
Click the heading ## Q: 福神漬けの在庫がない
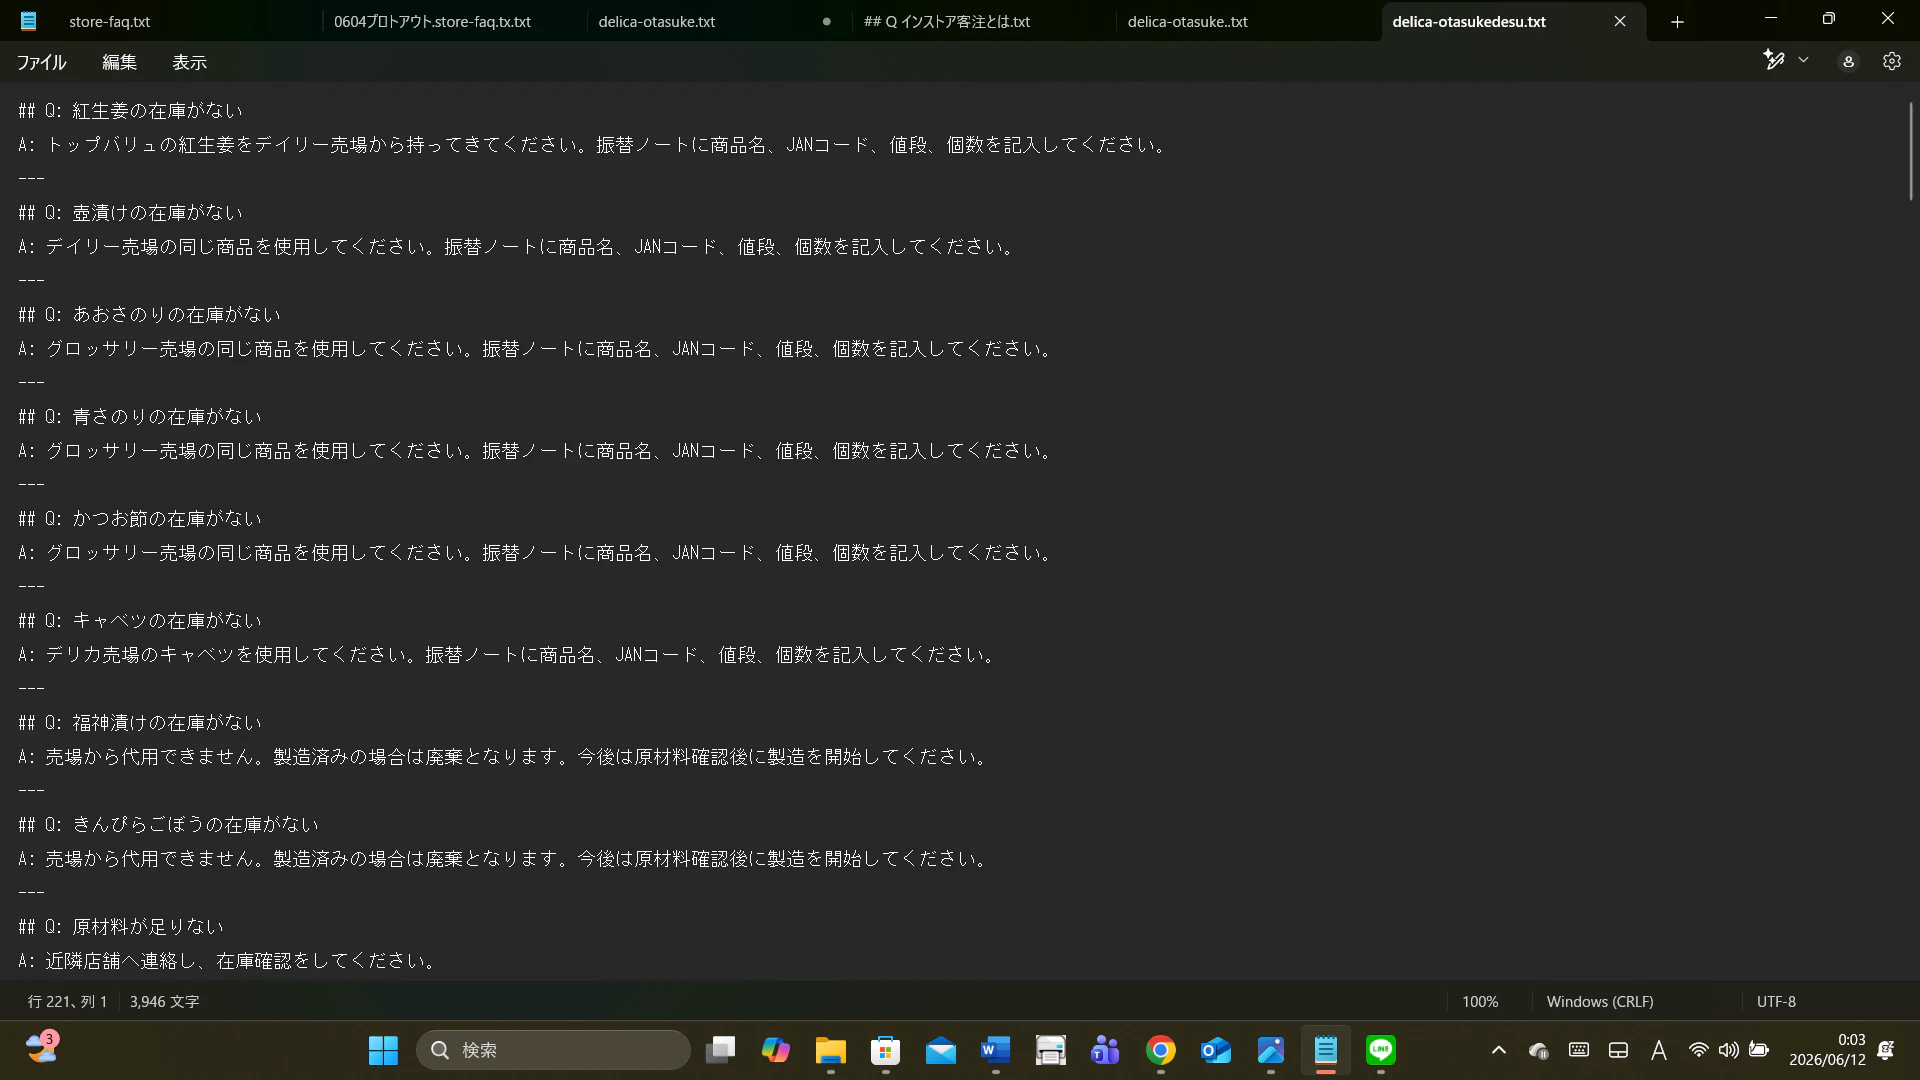[x=140, y=723]
